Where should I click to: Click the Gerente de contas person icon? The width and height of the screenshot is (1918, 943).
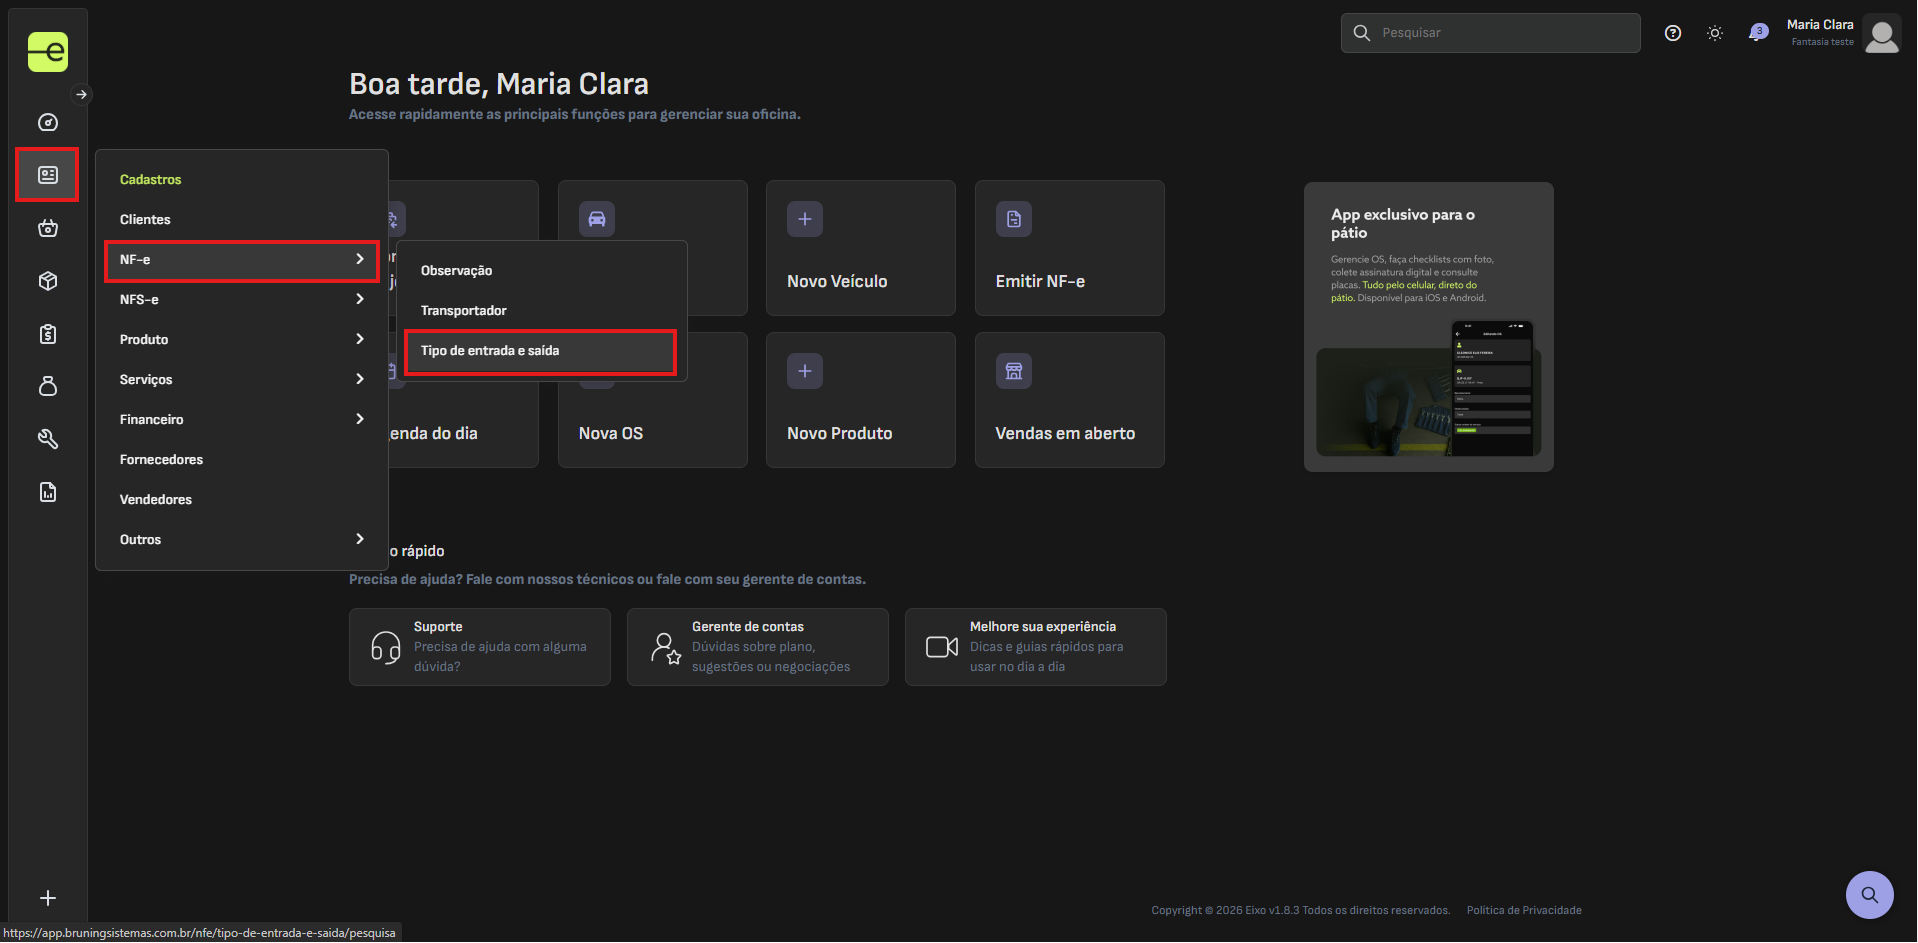665,647
